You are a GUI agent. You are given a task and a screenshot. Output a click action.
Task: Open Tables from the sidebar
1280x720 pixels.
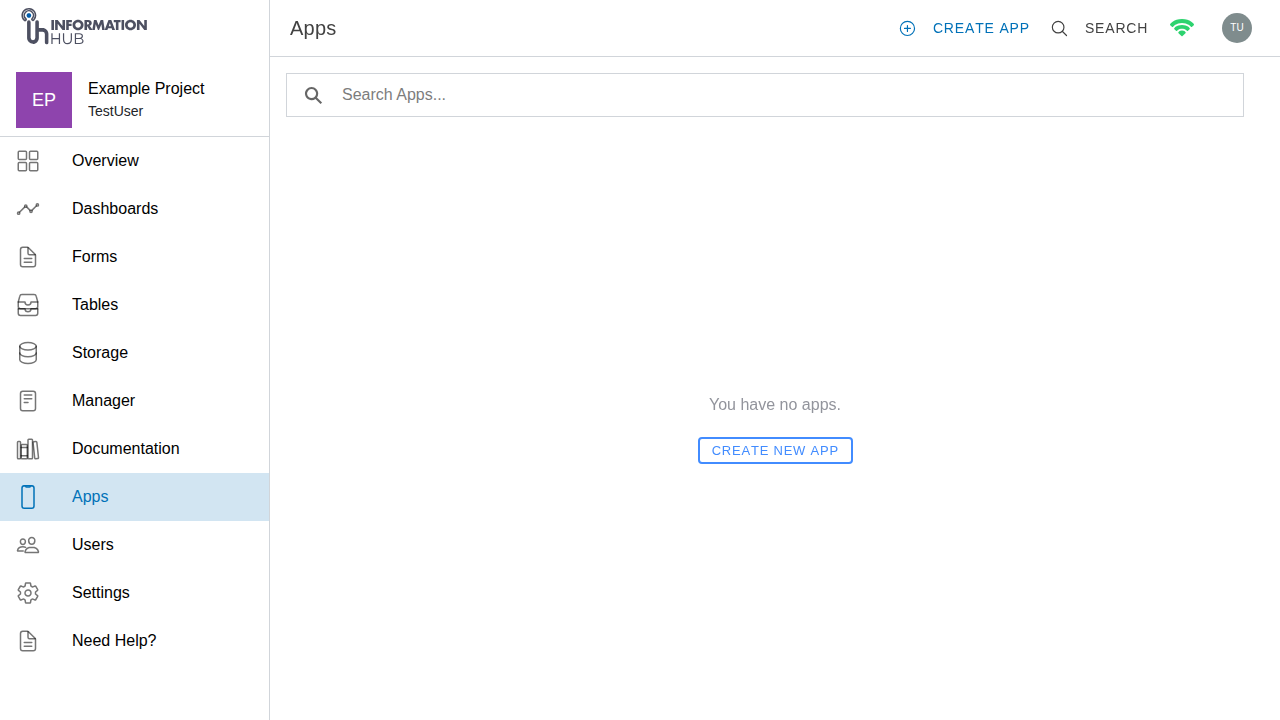click(135, 305)
